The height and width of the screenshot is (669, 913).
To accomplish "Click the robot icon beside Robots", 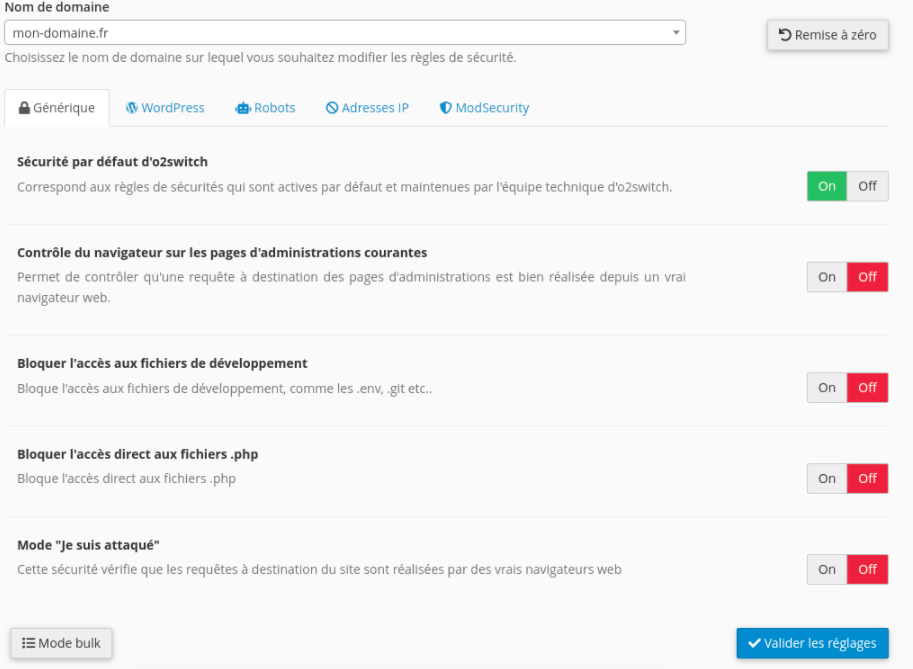I will tap(243, 108).
